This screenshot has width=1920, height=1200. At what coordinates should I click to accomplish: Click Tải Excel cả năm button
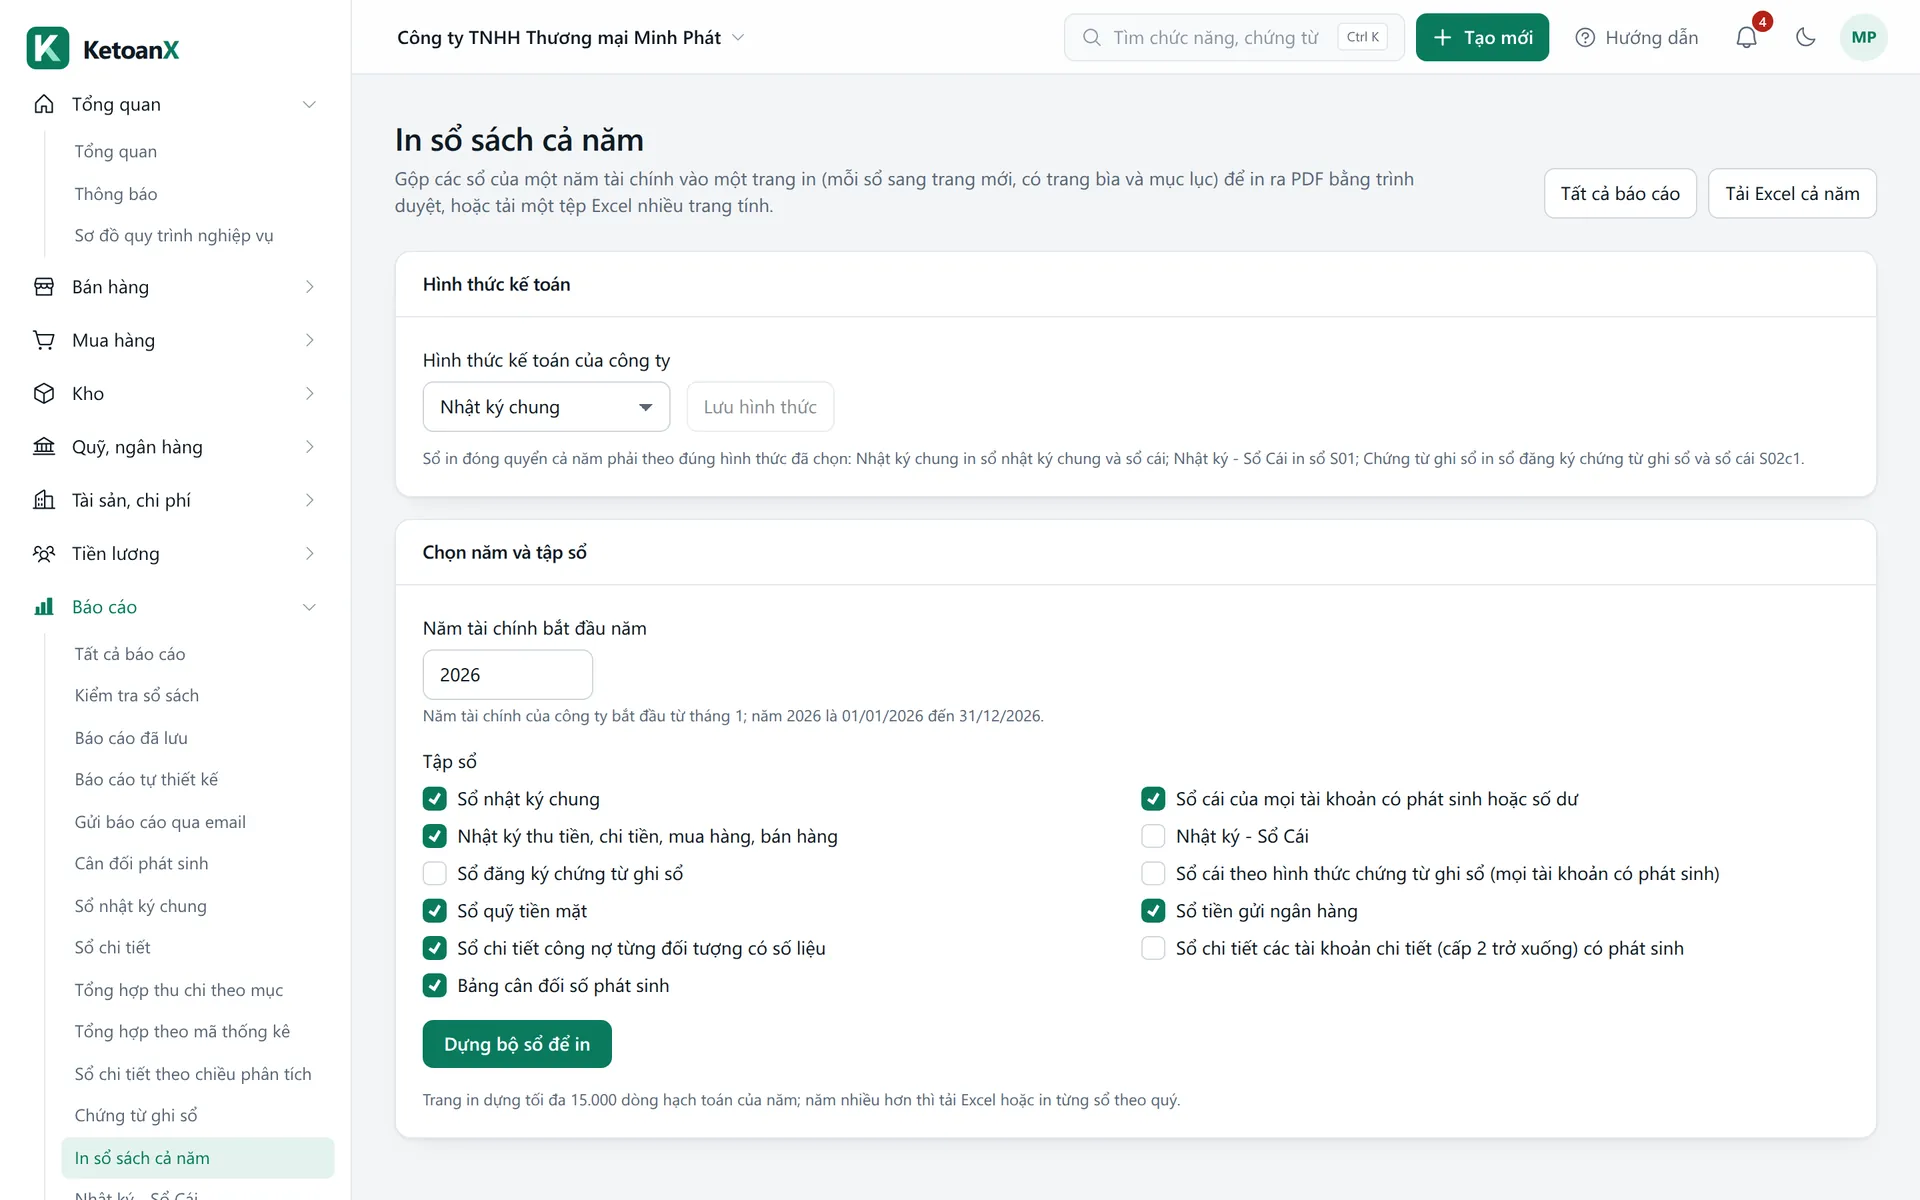point(1792,193)
